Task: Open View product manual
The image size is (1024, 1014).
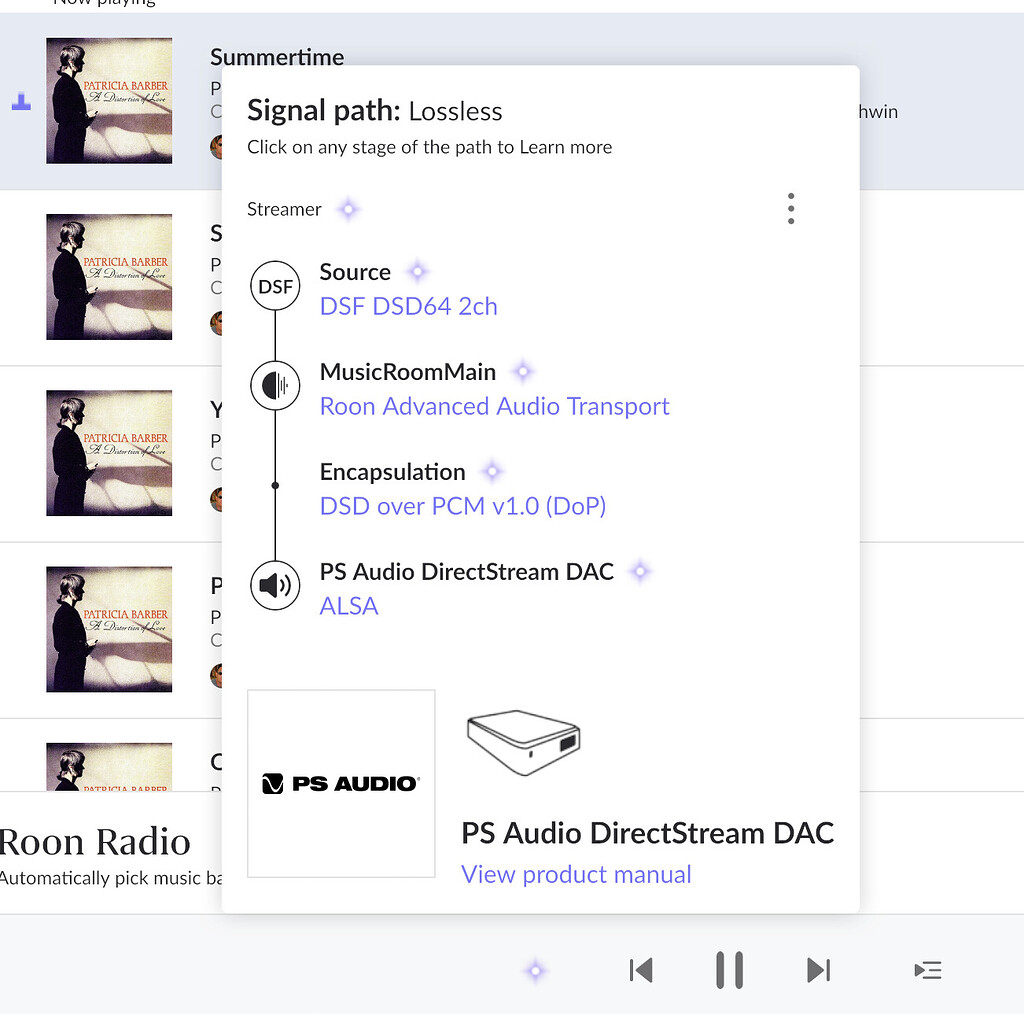Action: (x=576, y=874)
